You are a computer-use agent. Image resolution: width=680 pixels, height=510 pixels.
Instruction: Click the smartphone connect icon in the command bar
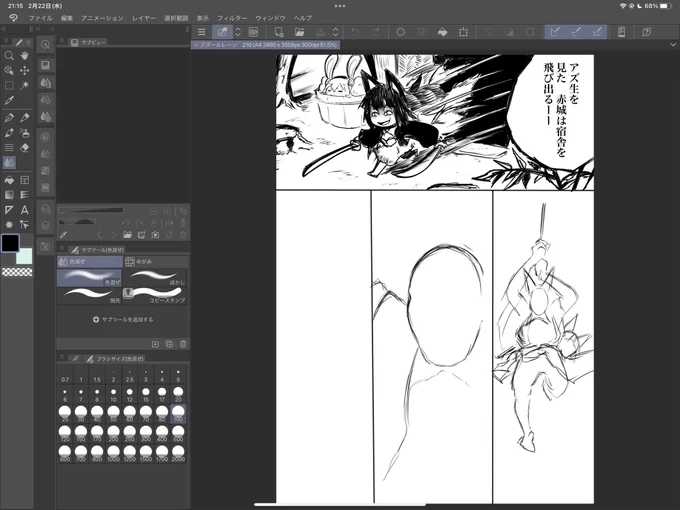621,32
